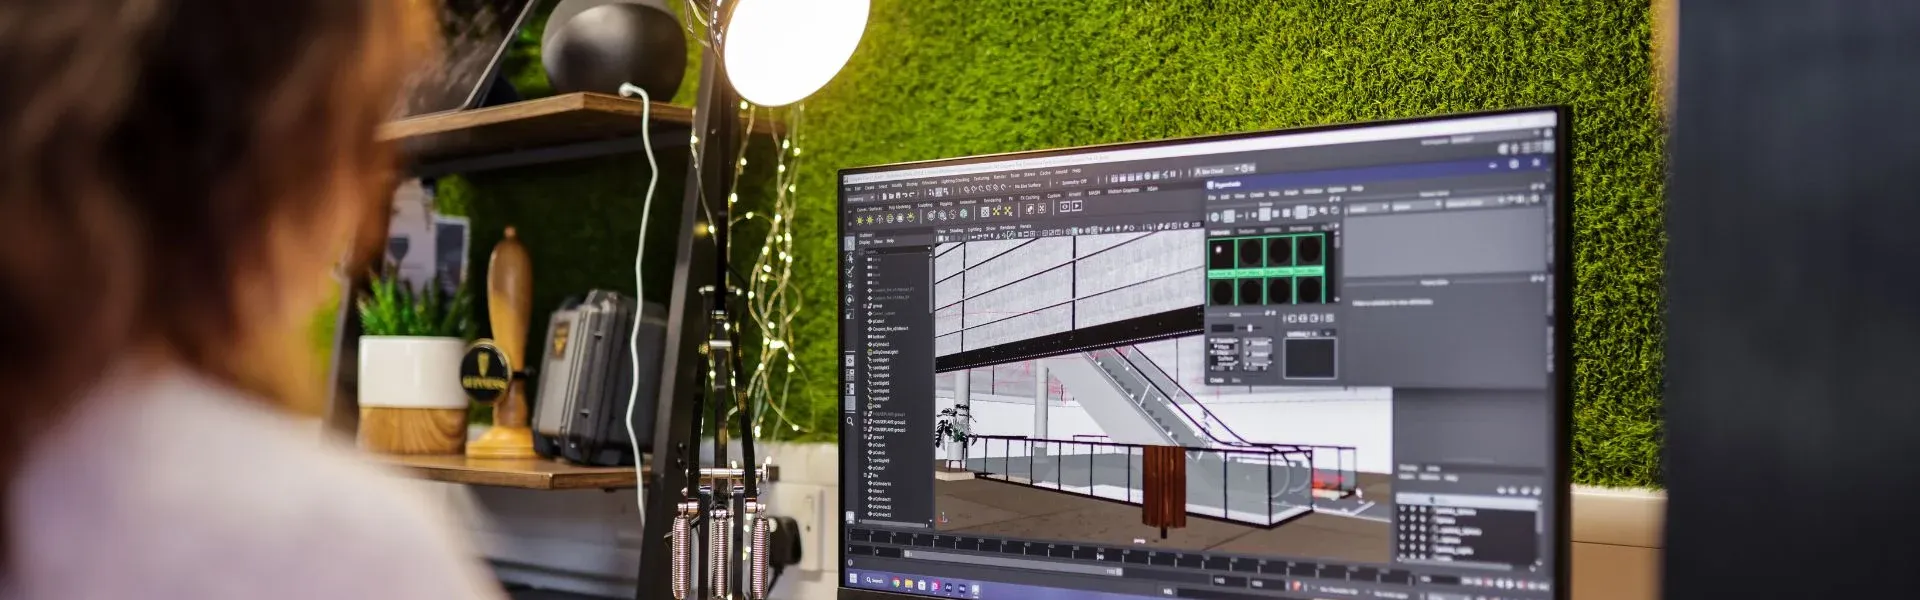
Task: Open the Display menu in the Outliner
Action: pyautogui.click(x=865, y=242)
